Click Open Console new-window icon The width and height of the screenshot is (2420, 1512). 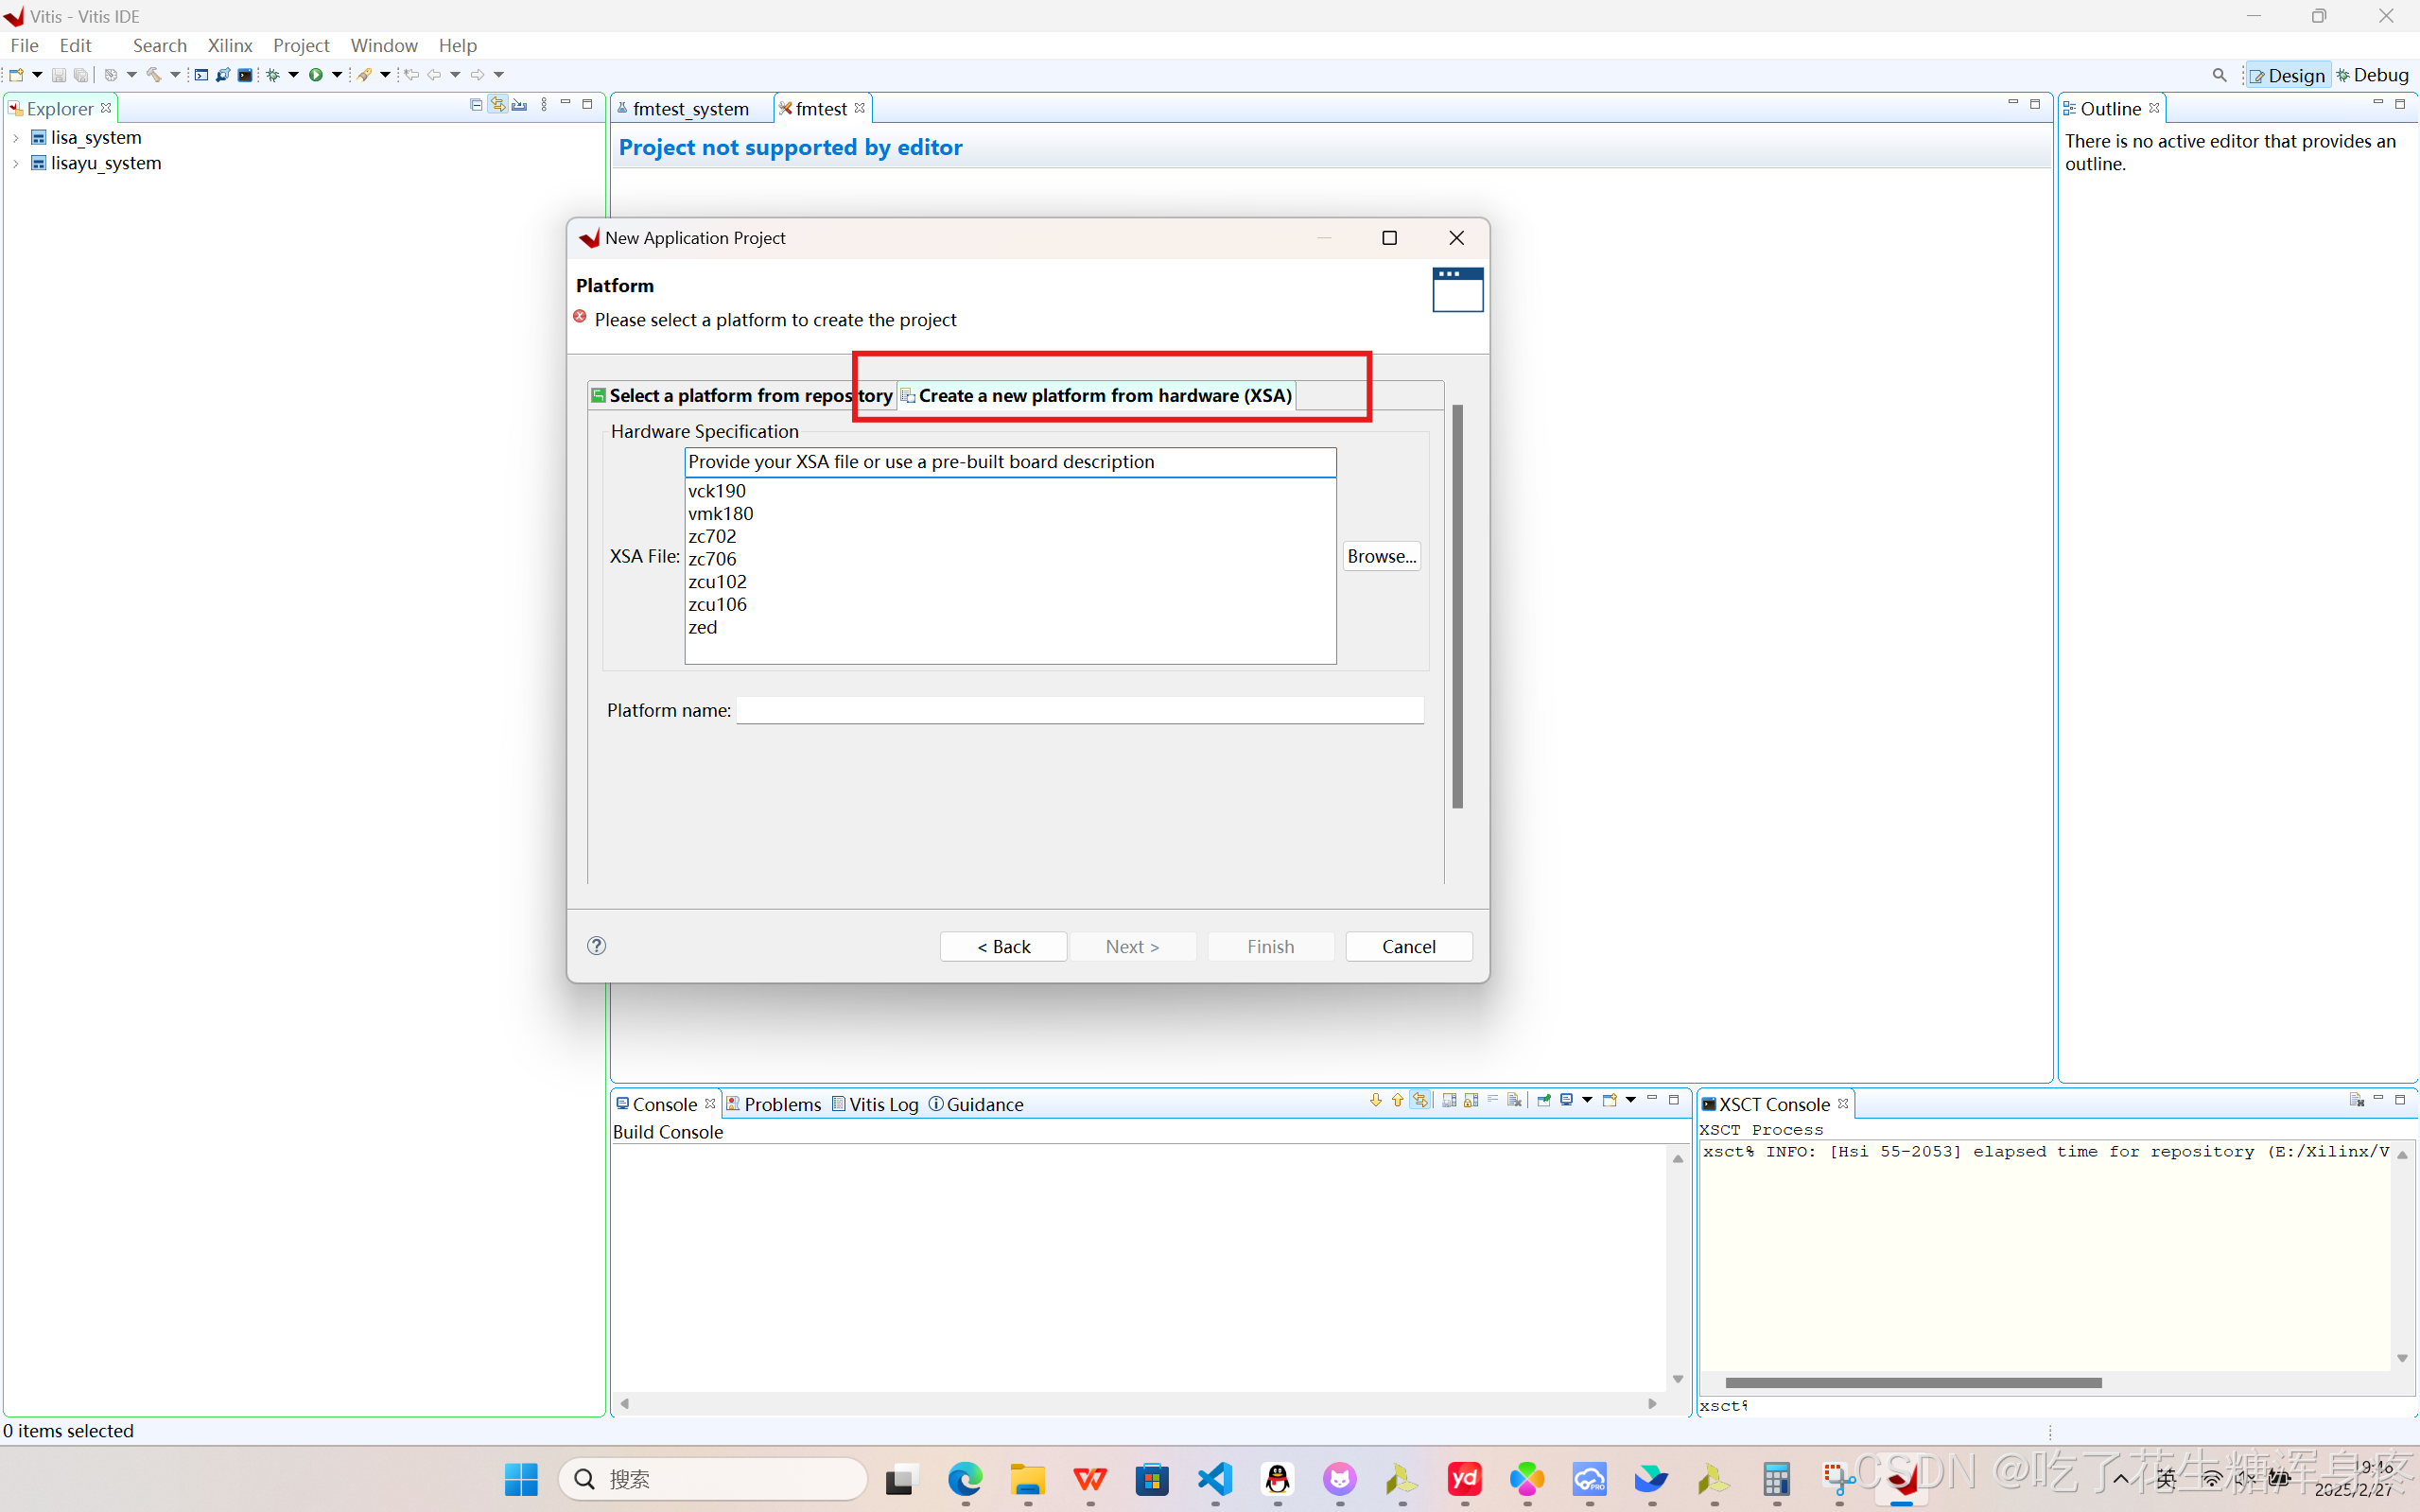(1610, 1100)
